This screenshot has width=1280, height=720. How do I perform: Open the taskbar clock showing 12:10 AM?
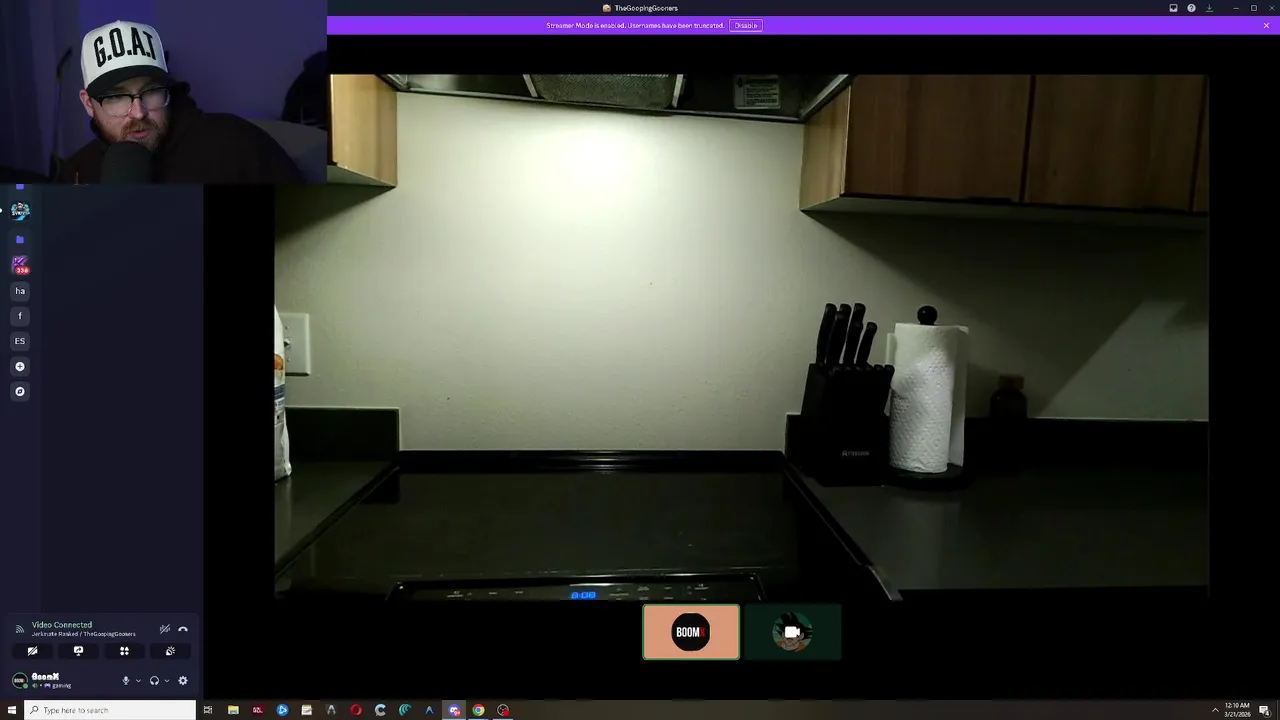coord(1238,710)
